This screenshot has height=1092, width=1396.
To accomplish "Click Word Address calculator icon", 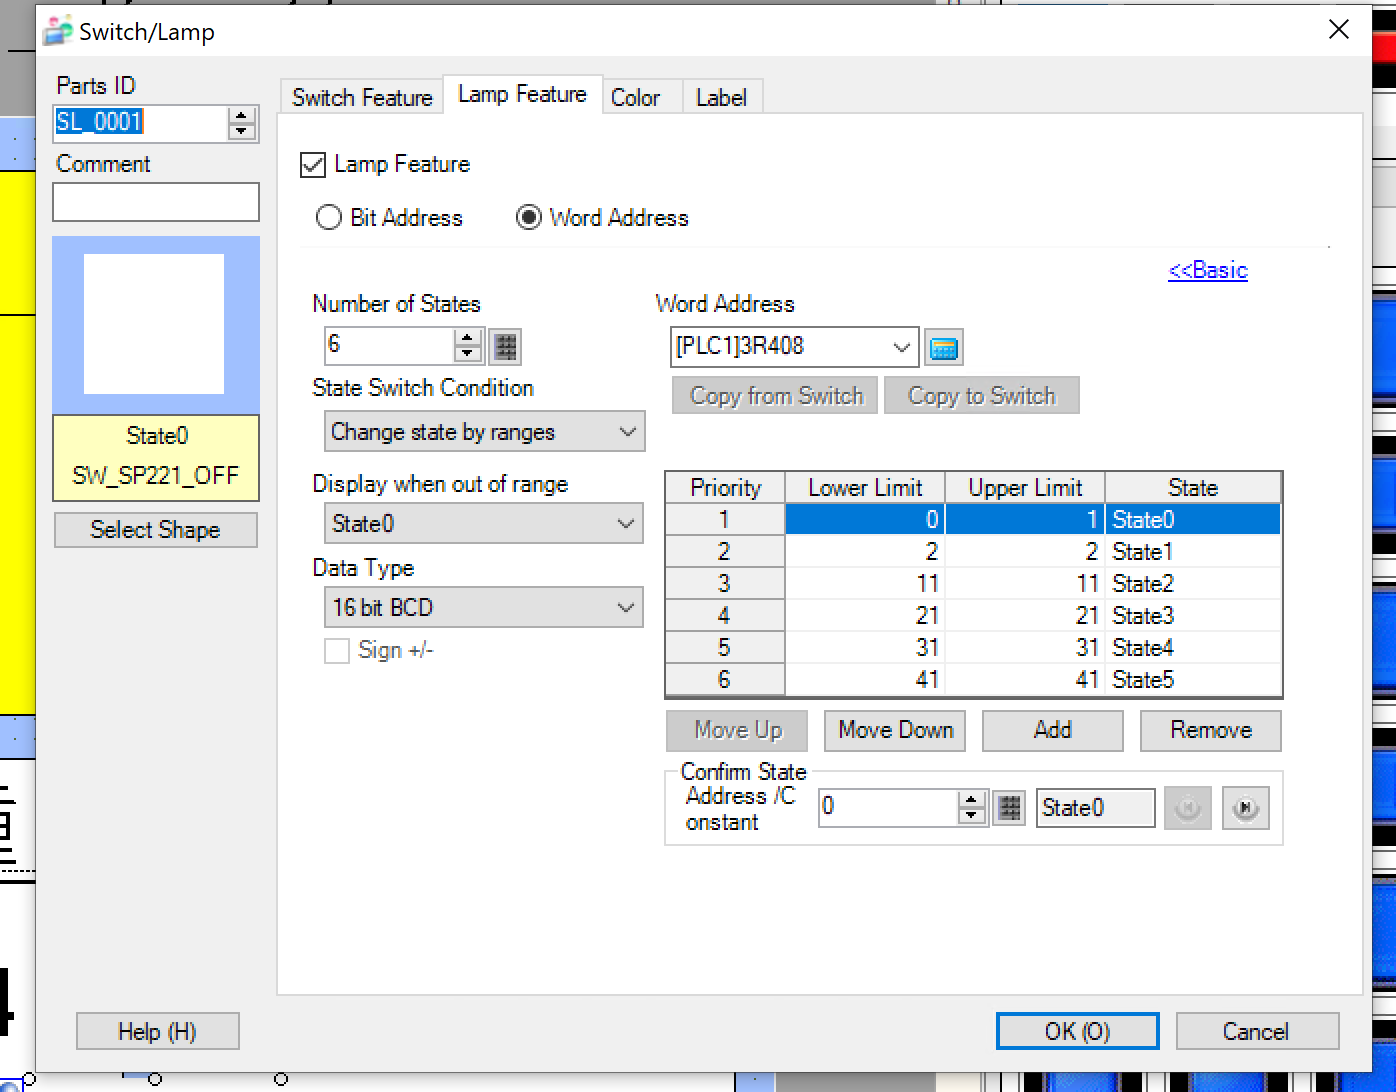I will point(943,347).
